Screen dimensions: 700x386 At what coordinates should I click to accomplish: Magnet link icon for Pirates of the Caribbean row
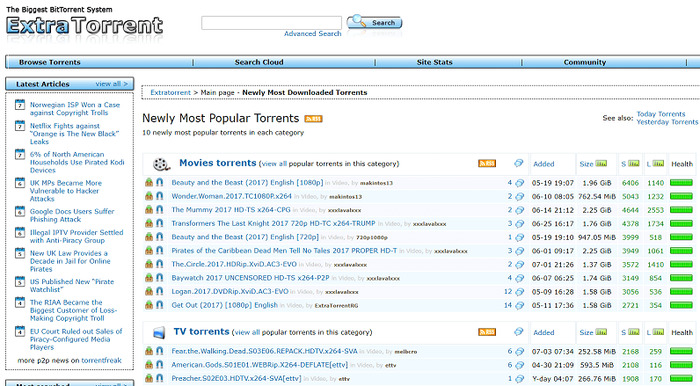159,251
